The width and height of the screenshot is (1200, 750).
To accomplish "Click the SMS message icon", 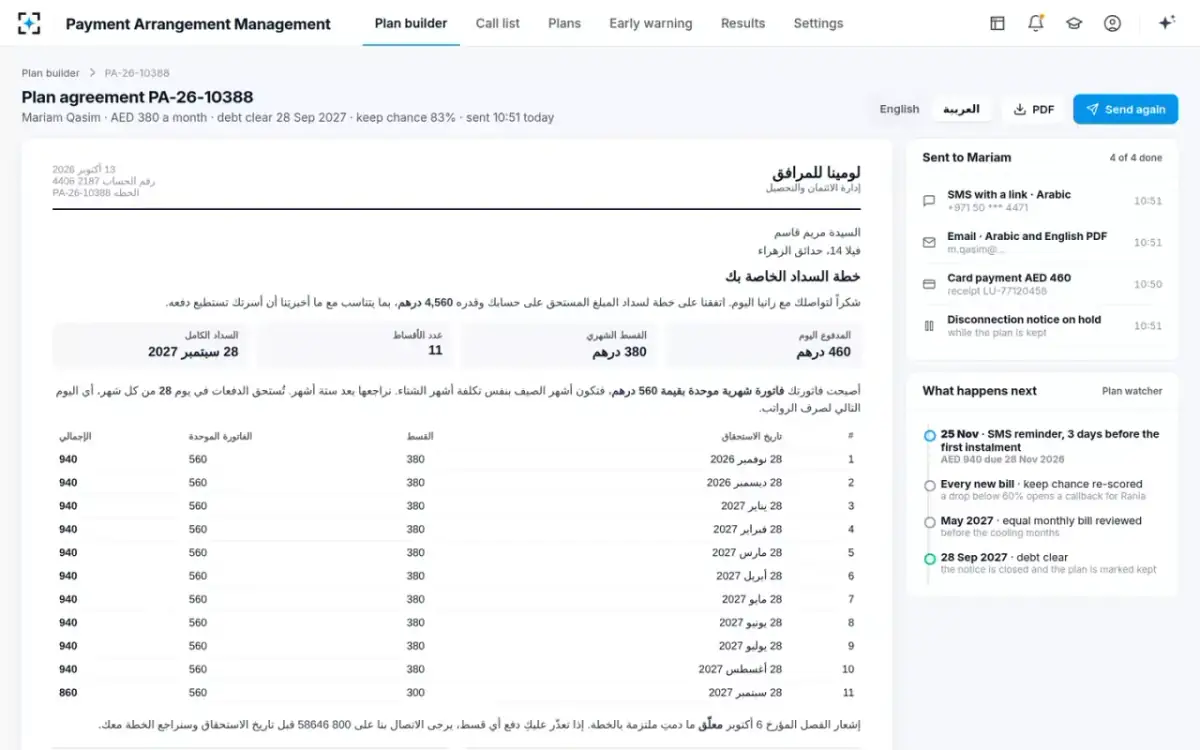I will click(x=929, y=201).
